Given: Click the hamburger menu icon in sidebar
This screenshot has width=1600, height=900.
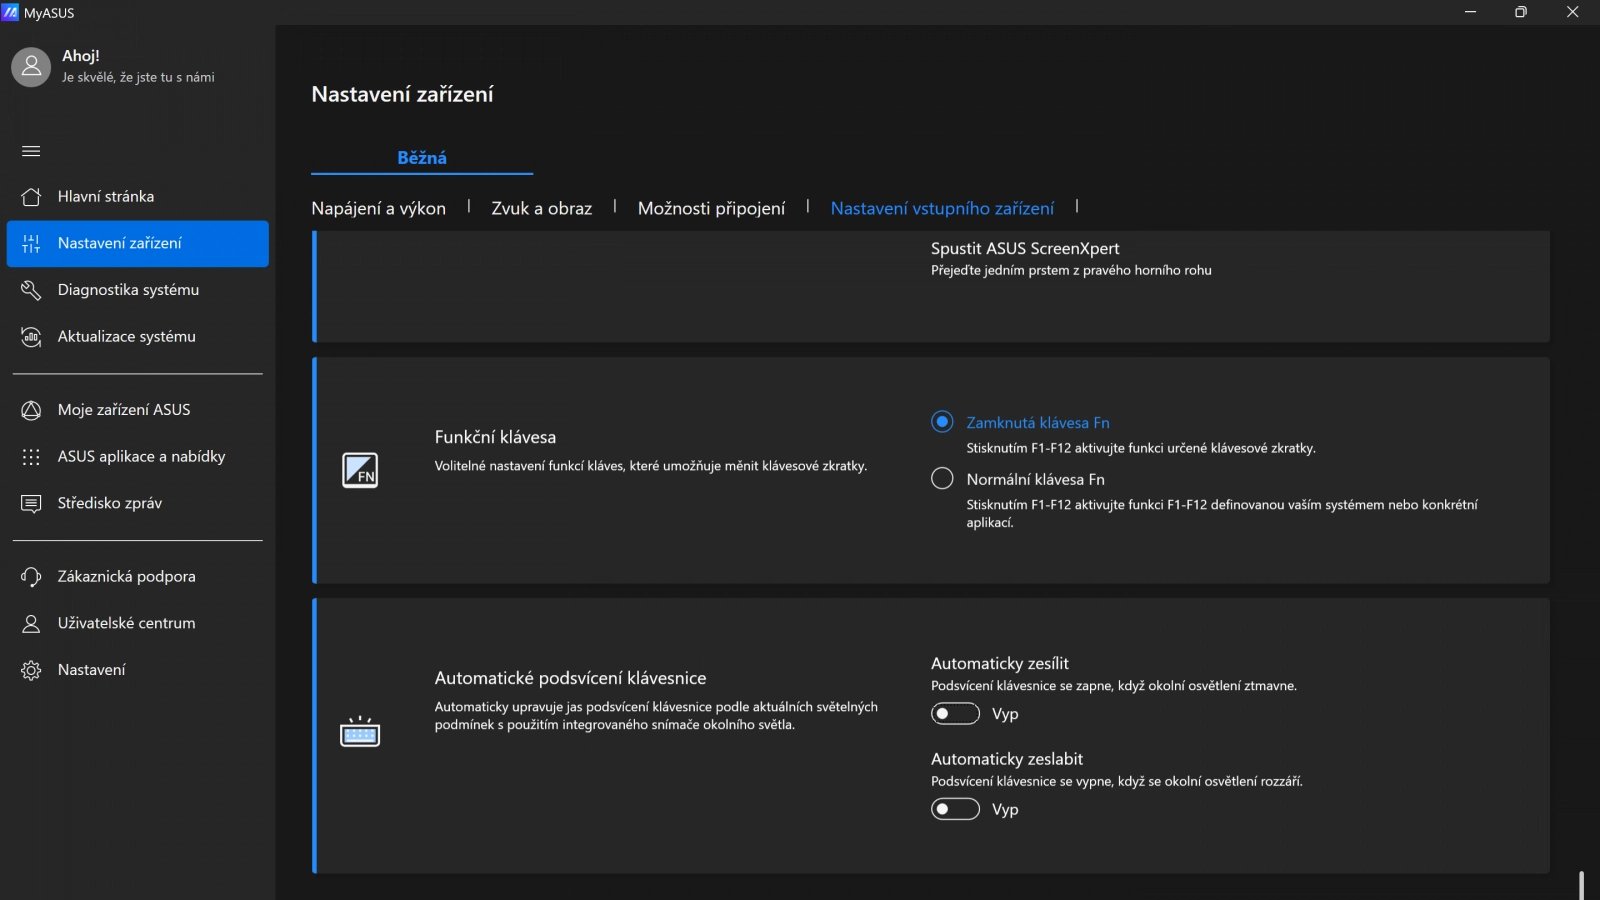Looking at the screenshot, I should (31, 151).
